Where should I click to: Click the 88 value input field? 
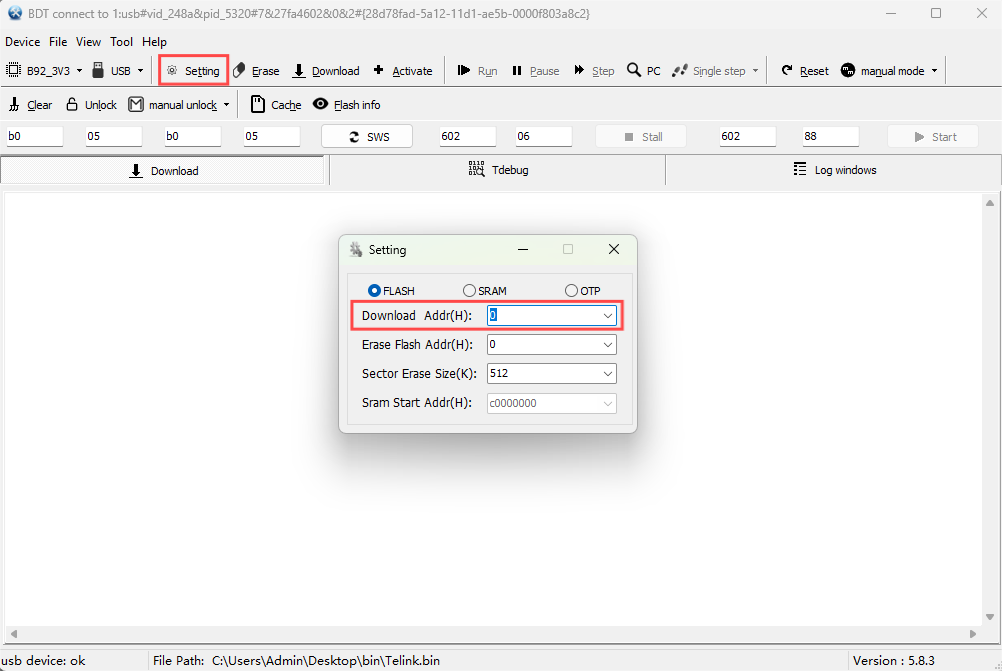831,136
